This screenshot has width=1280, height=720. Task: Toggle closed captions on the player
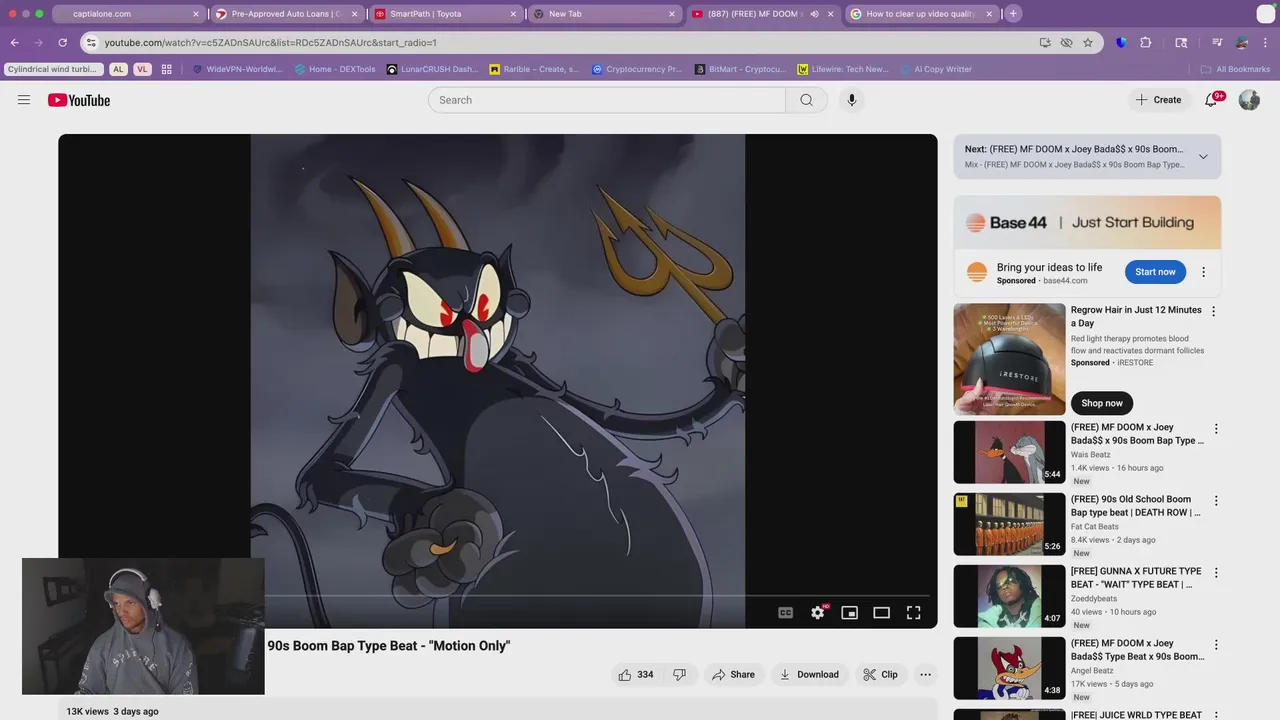(785, 613)
